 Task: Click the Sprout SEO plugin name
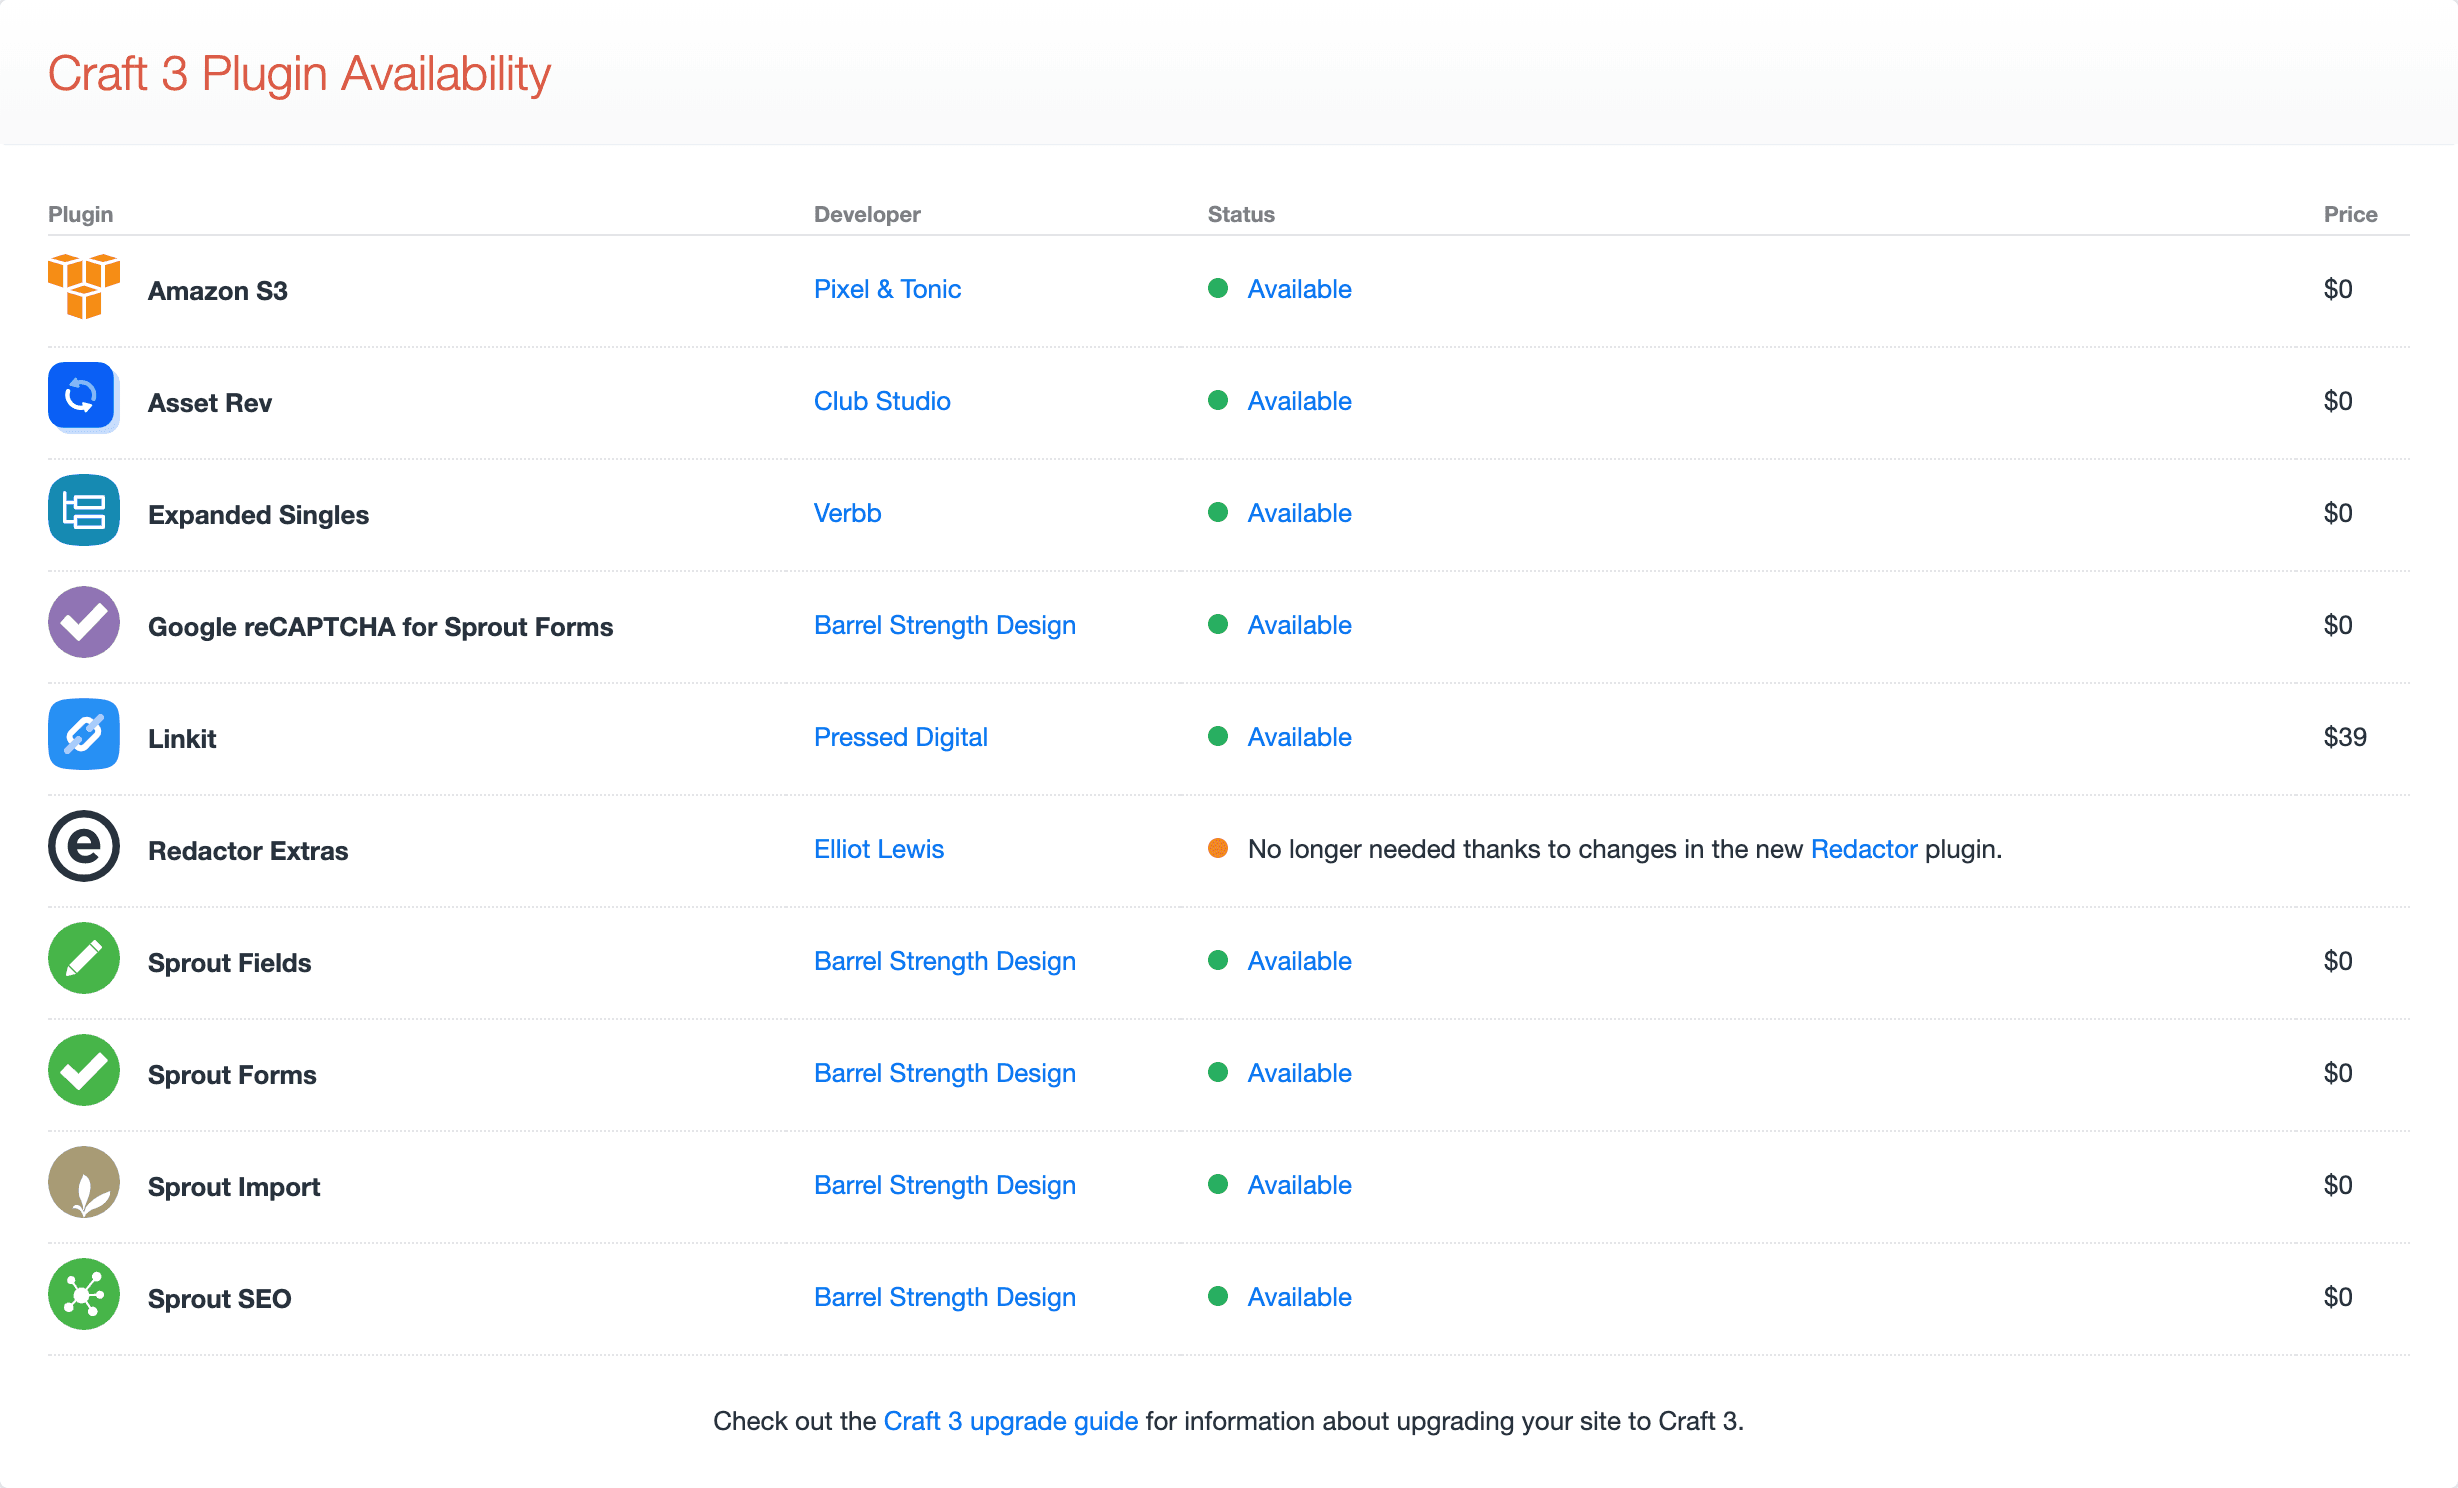[x=220, y=1299]
